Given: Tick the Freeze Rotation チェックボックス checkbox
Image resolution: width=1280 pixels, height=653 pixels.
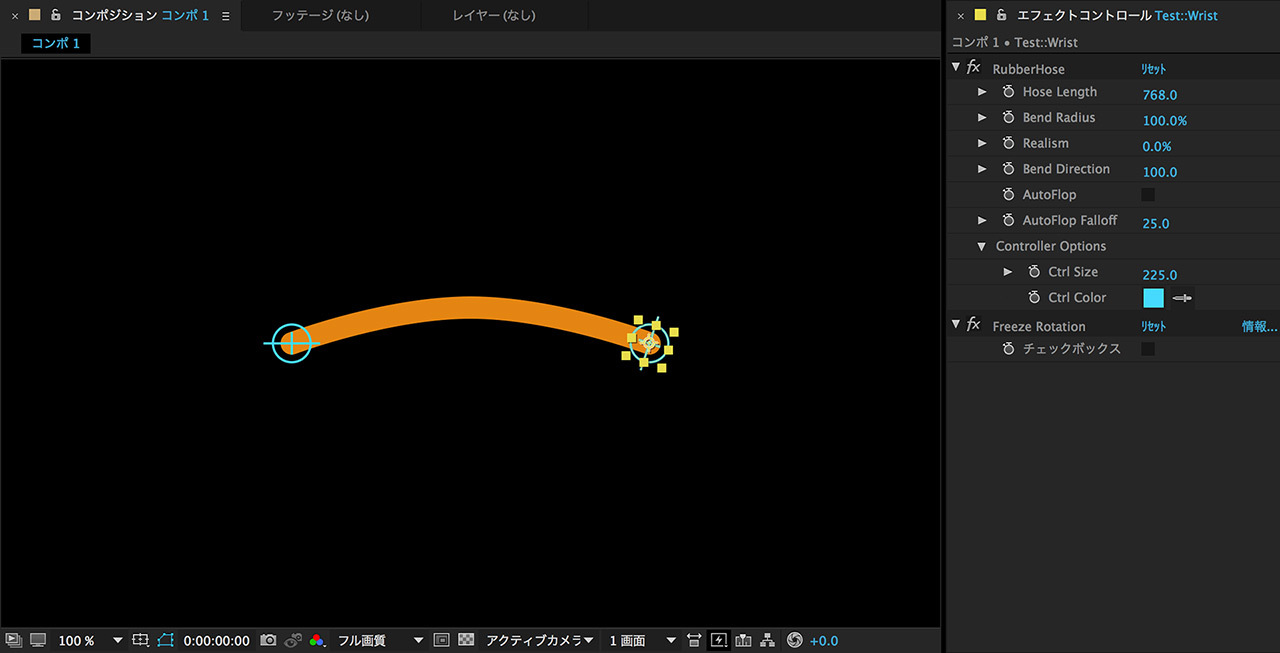Looking at the screenshot, I should (x=1148, y=349).
